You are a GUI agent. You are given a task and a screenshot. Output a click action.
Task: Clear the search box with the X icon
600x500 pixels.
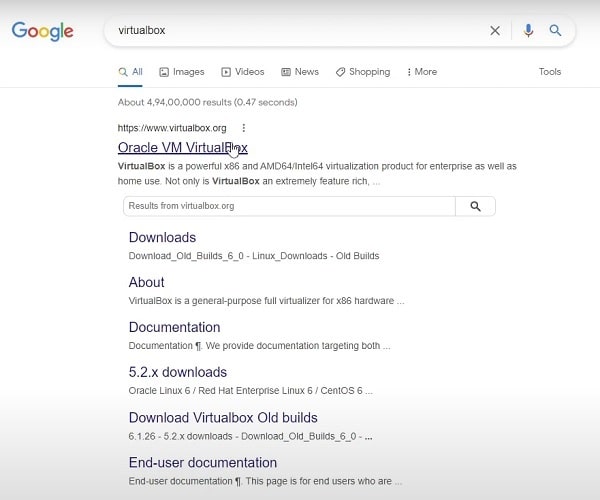[495, 31]
